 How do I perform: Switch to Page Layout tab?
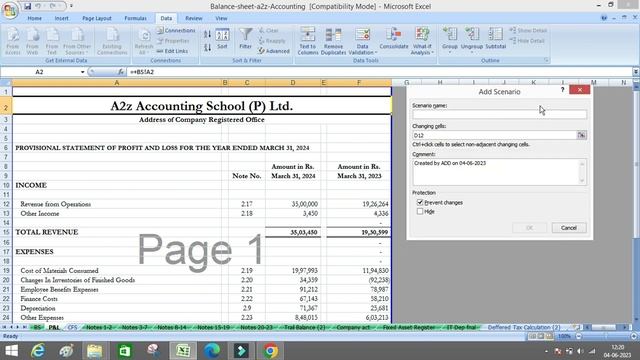97,18
